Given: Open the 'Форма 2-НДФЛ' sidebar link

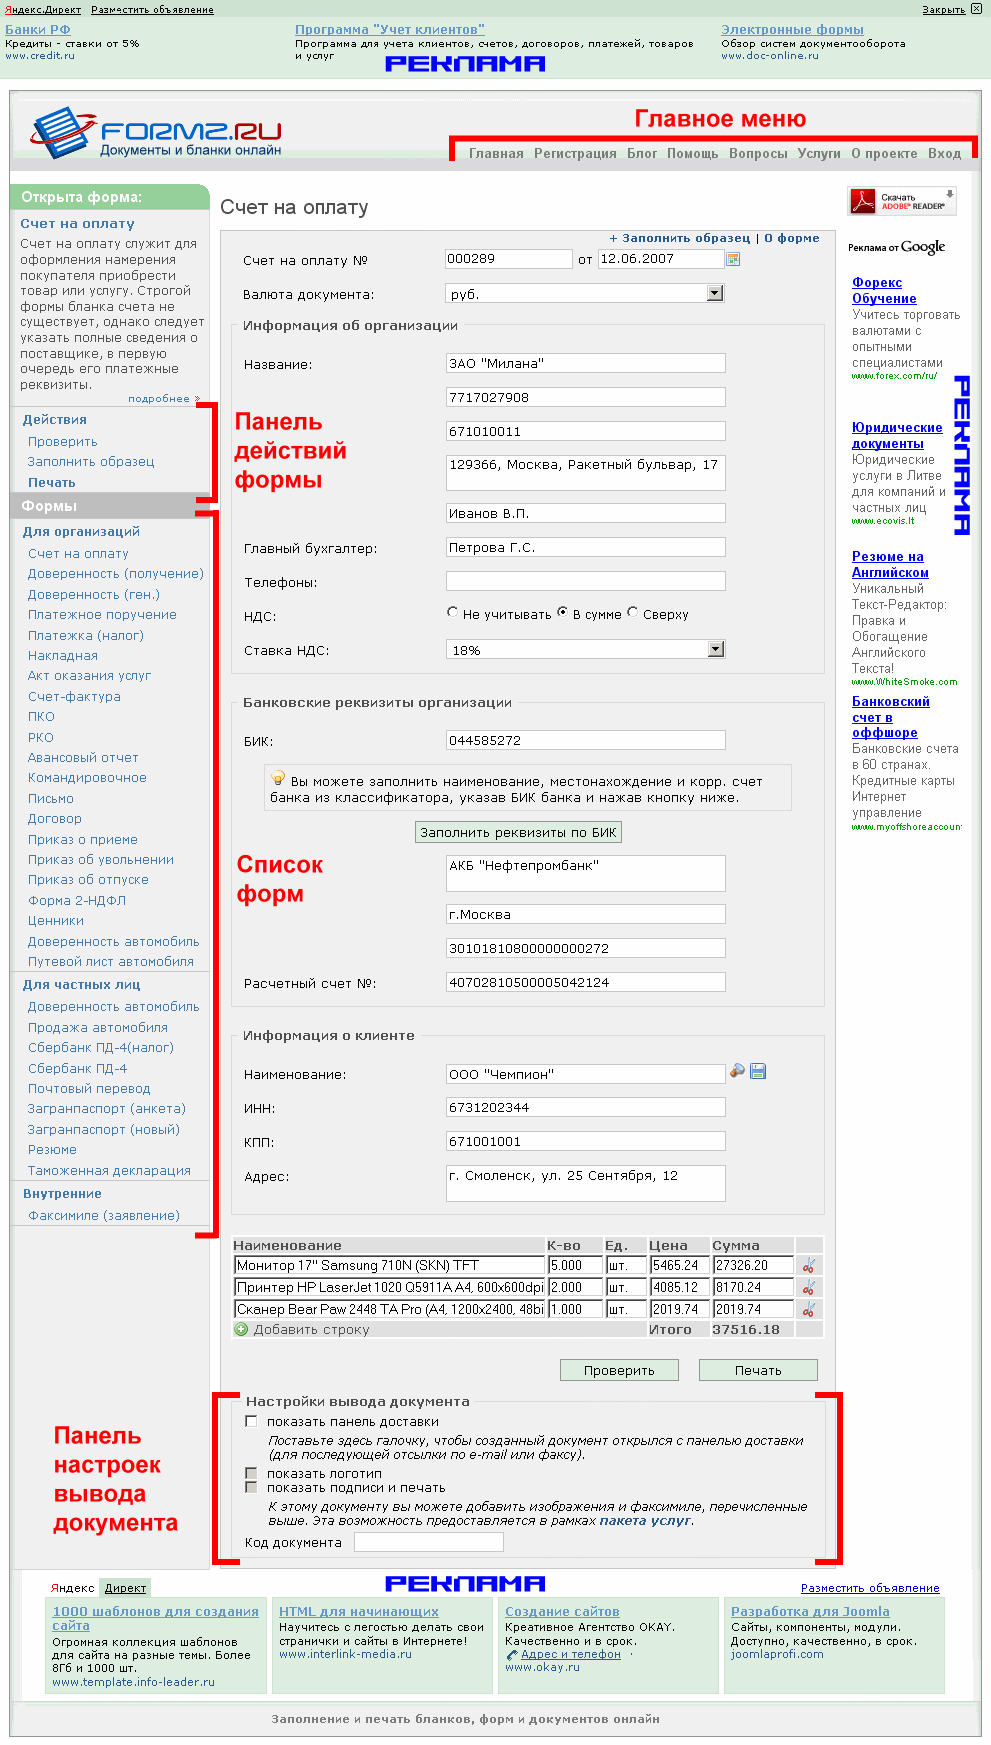Looking at the screenshot, I should 77,901.
